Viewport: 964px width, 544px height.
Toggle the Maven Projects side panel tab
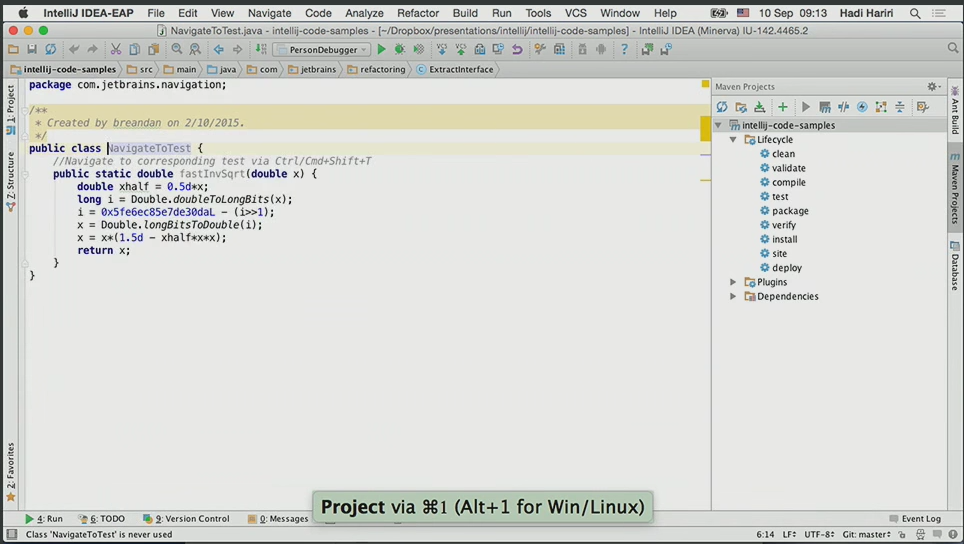pos(955,190)
